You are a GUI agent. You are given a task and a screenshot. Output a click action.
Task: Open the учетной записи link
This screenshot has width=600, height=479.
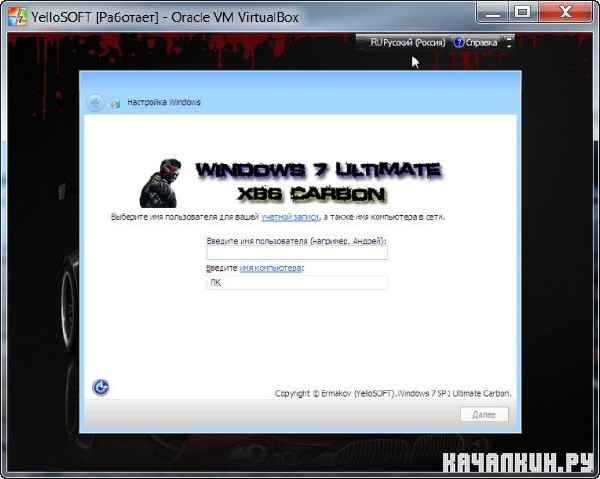(x=290, y=217)
